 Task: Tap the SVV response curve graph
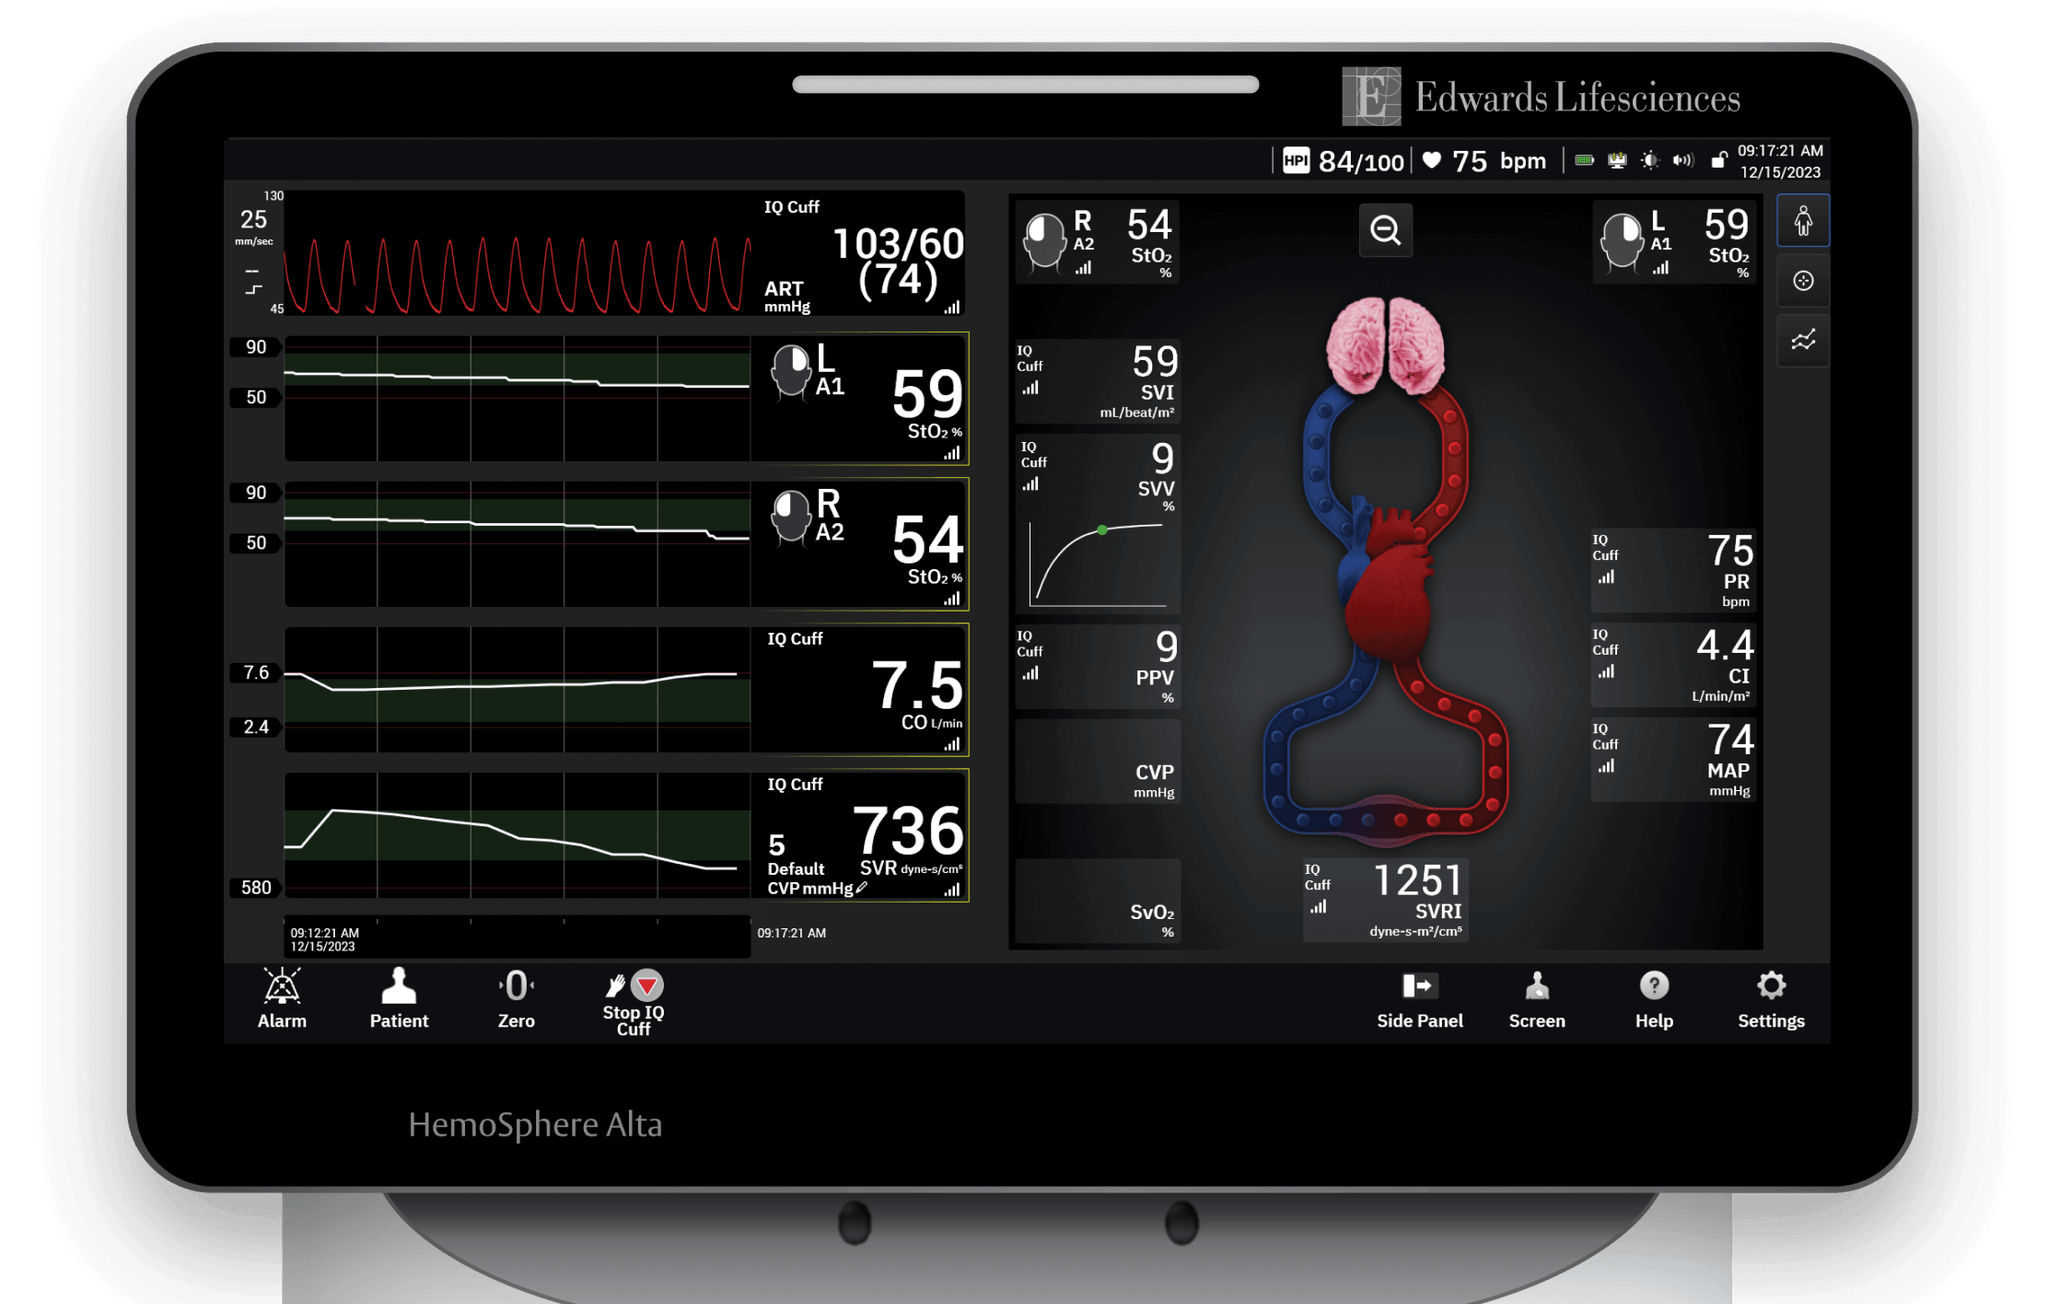pos(1098,564)
